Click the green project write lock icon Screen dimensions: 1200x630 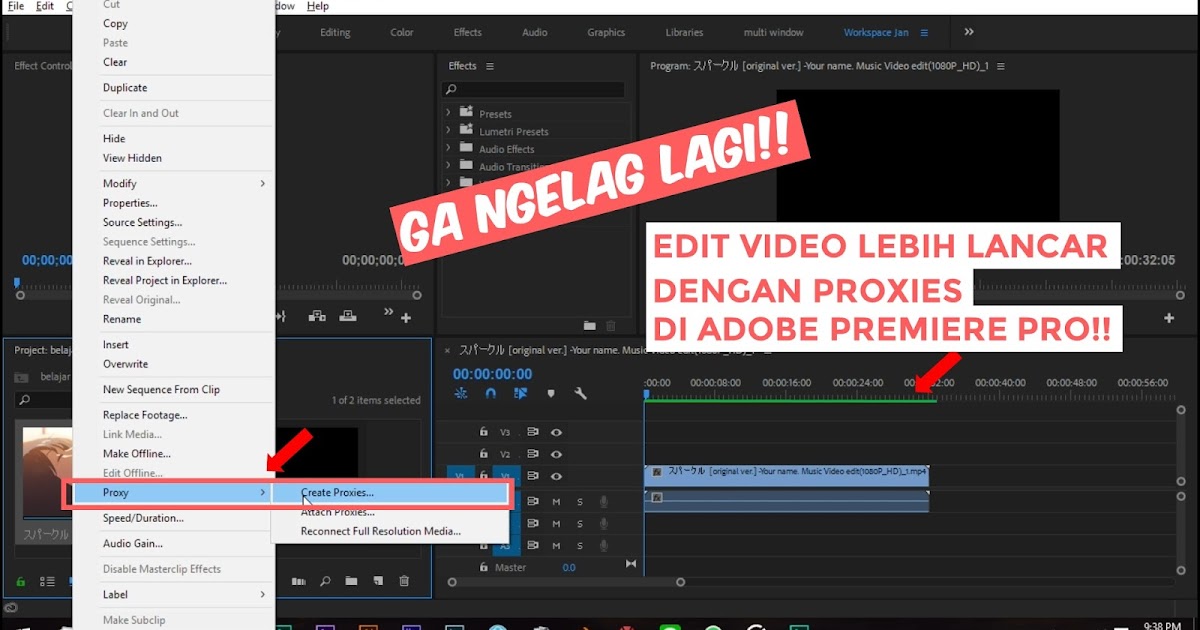pyautogui.click(x=20, y=581)
